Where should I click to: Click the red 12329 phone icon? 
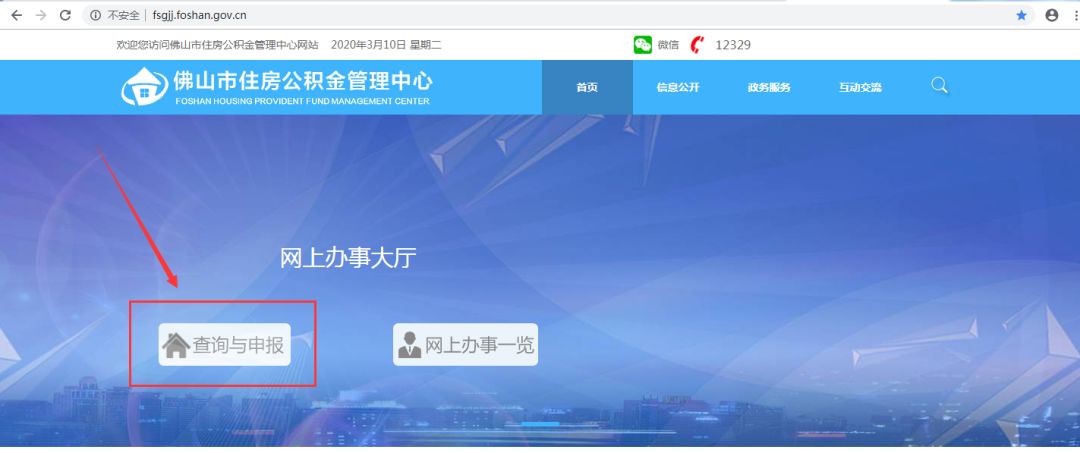click(x=697, y=45)
